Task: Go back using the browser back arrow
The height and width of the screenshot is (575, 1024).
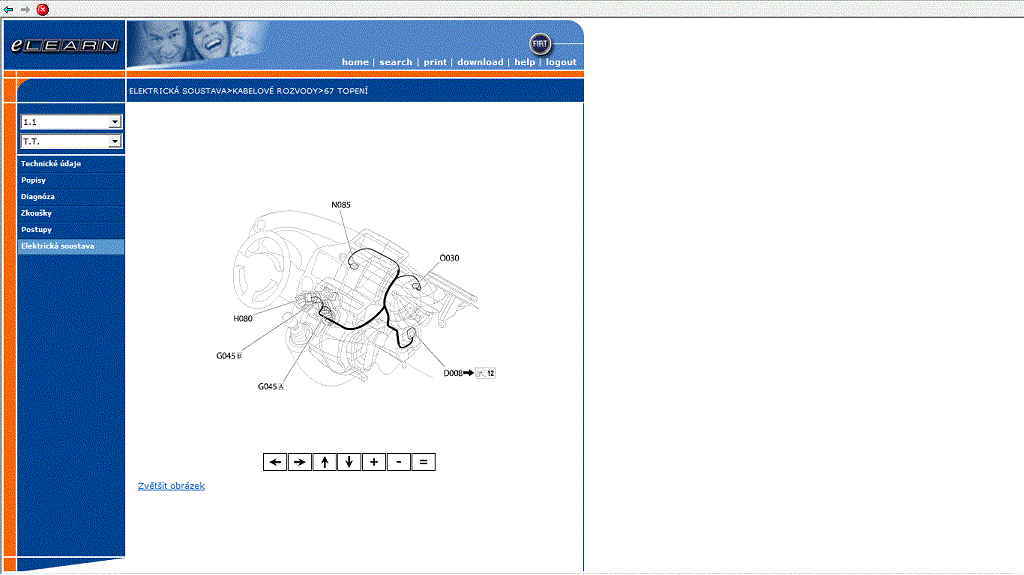Action: point(9,9)
